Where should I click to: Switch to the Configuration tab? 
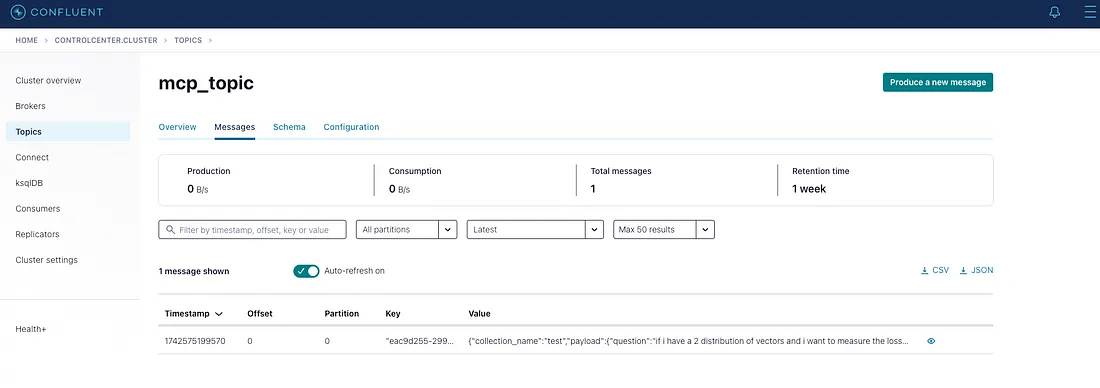(x=351, y=127)
